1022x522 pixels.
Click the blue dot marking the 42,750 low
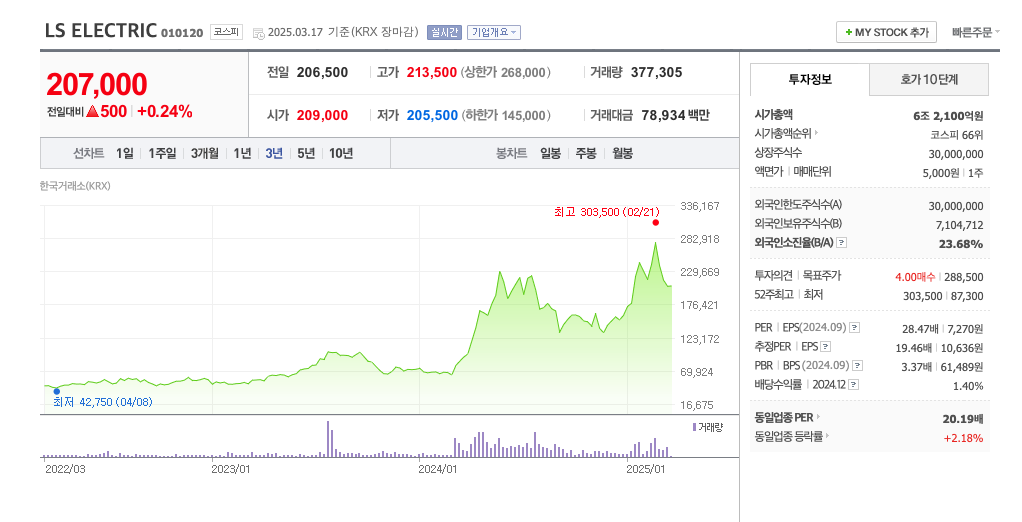point(57,392)
